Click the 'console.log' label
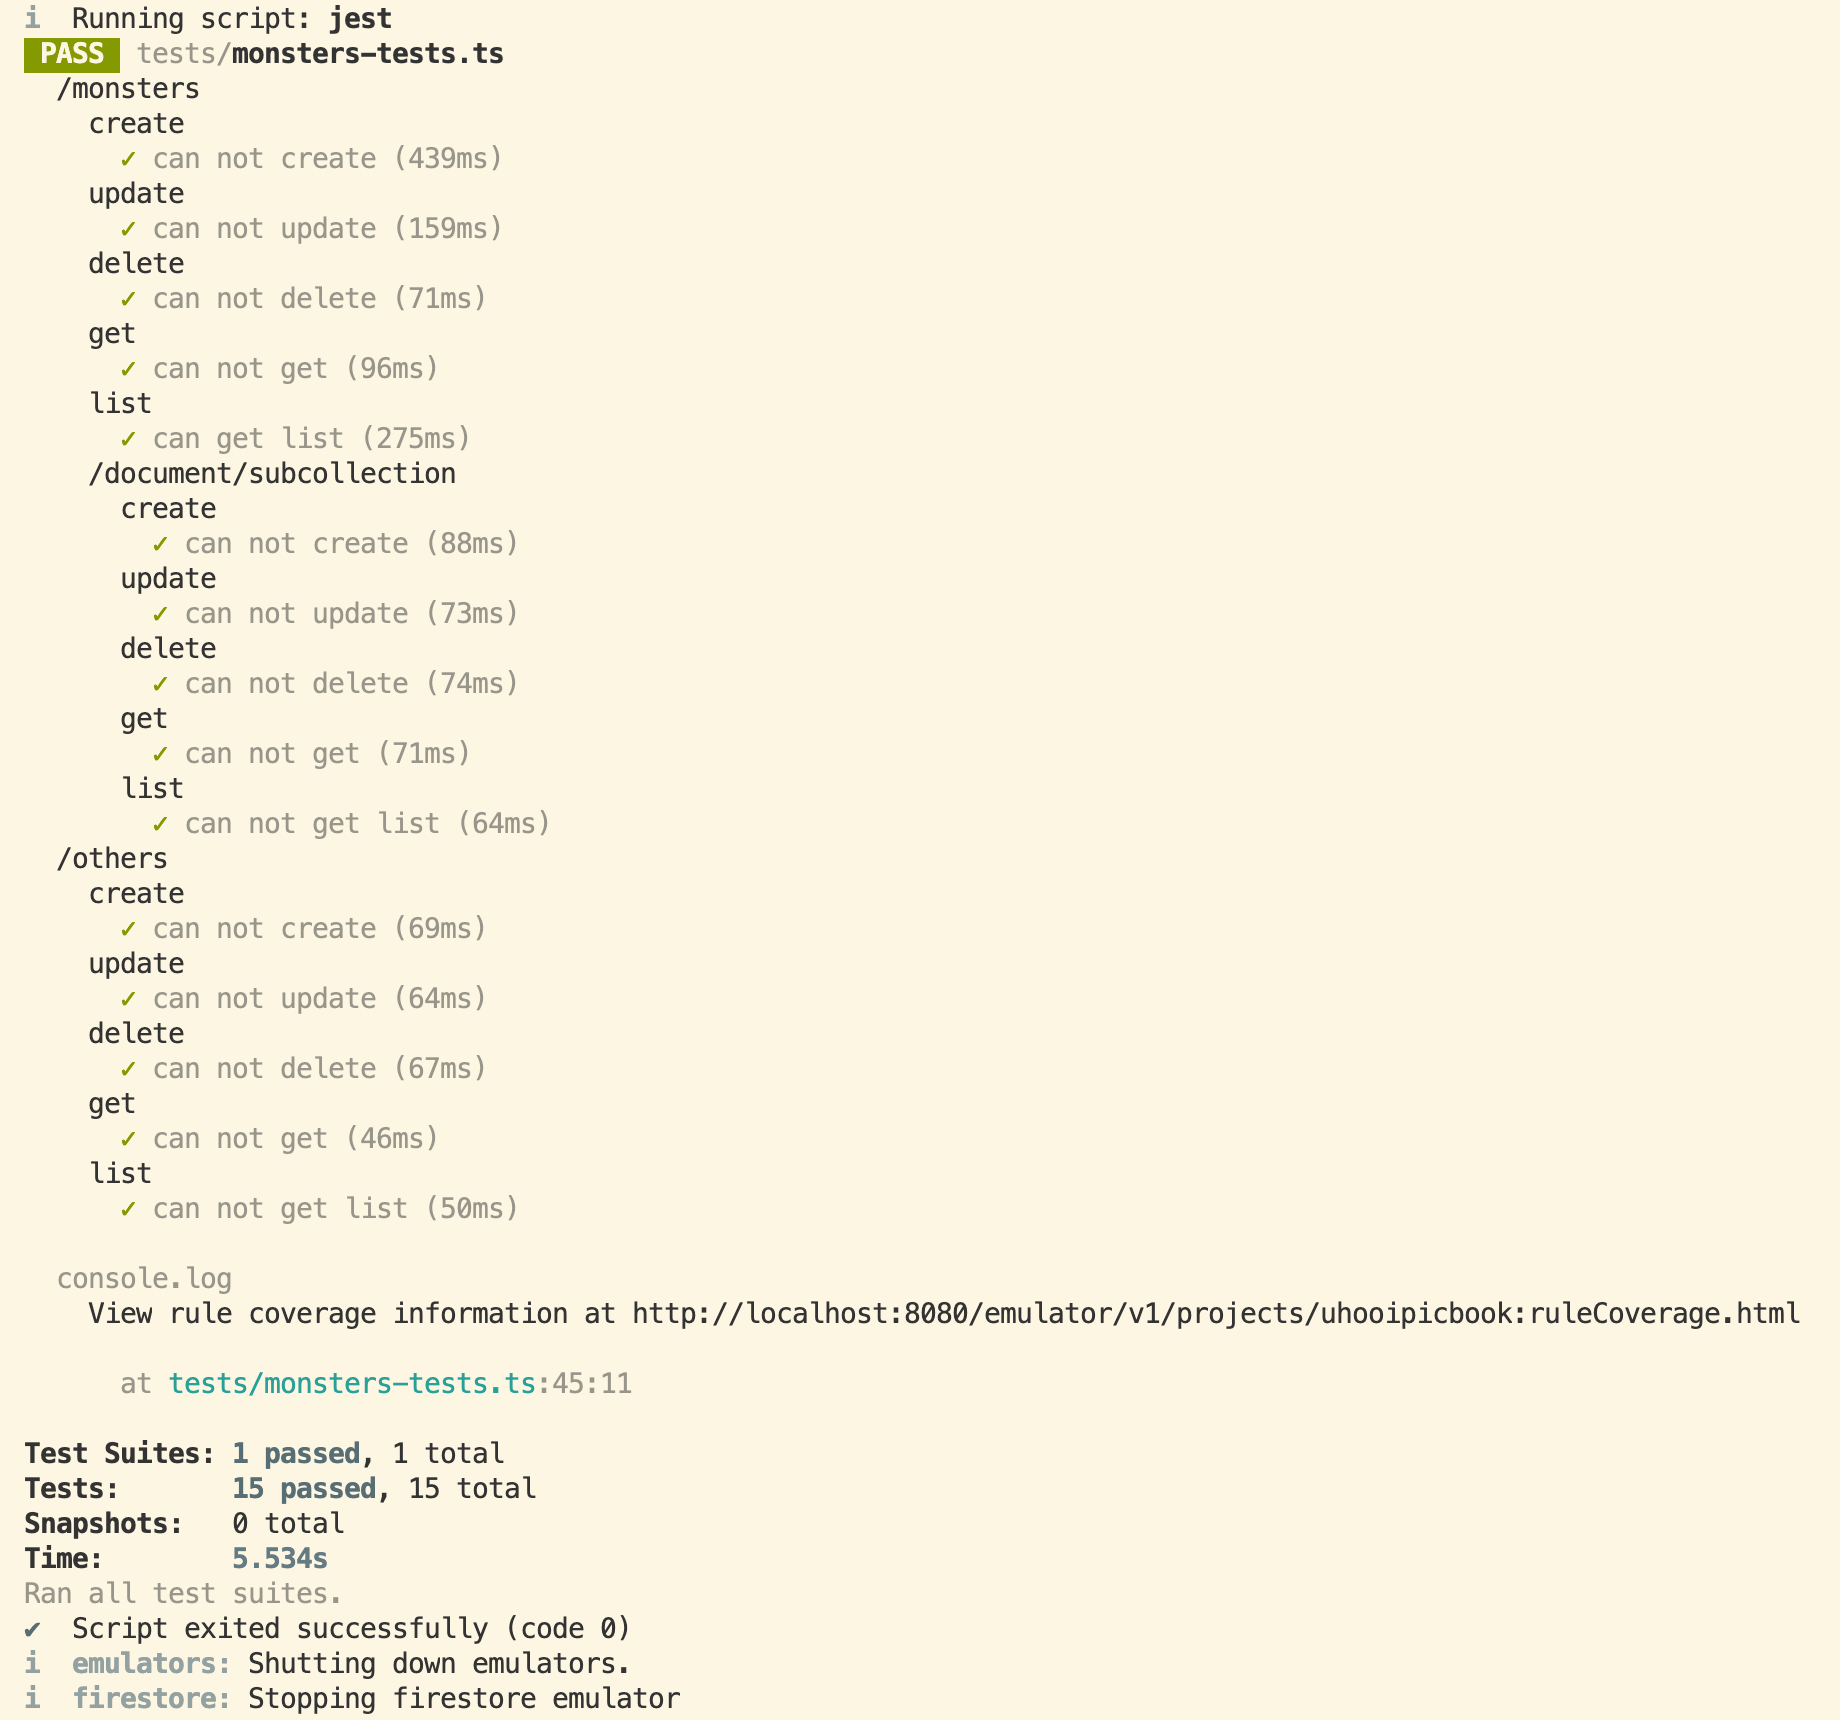Viewport: 1840px width, 1720px height. [144, 1279]
